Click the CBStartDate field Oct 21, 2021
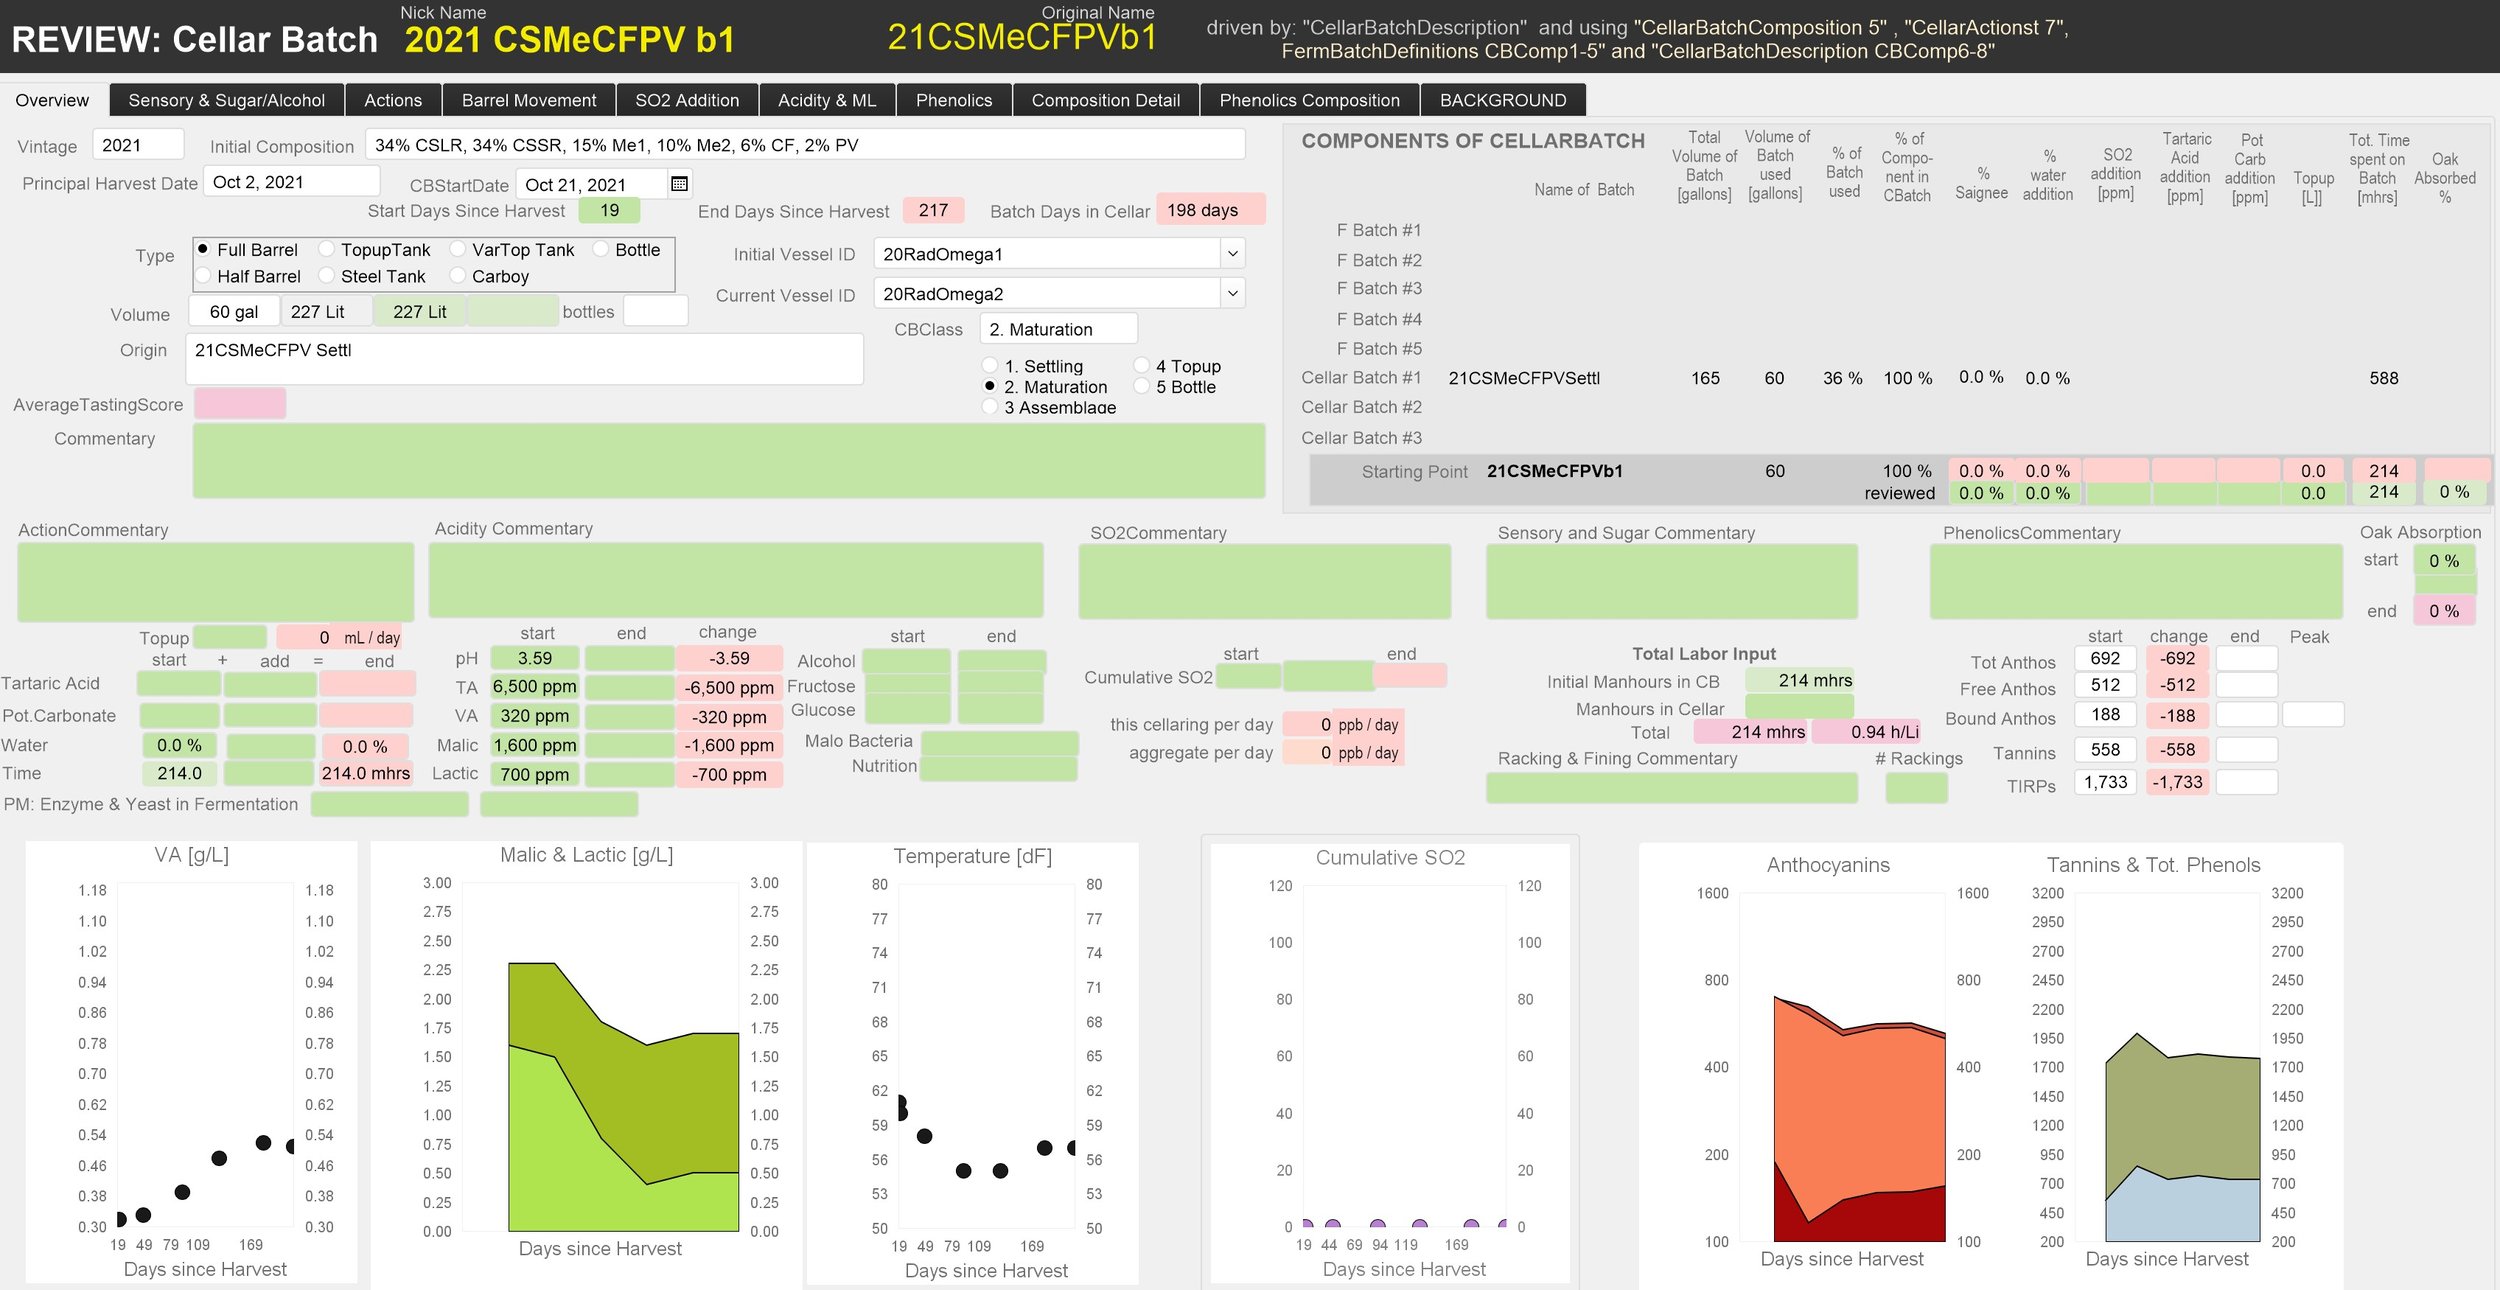 coord(592,184)
